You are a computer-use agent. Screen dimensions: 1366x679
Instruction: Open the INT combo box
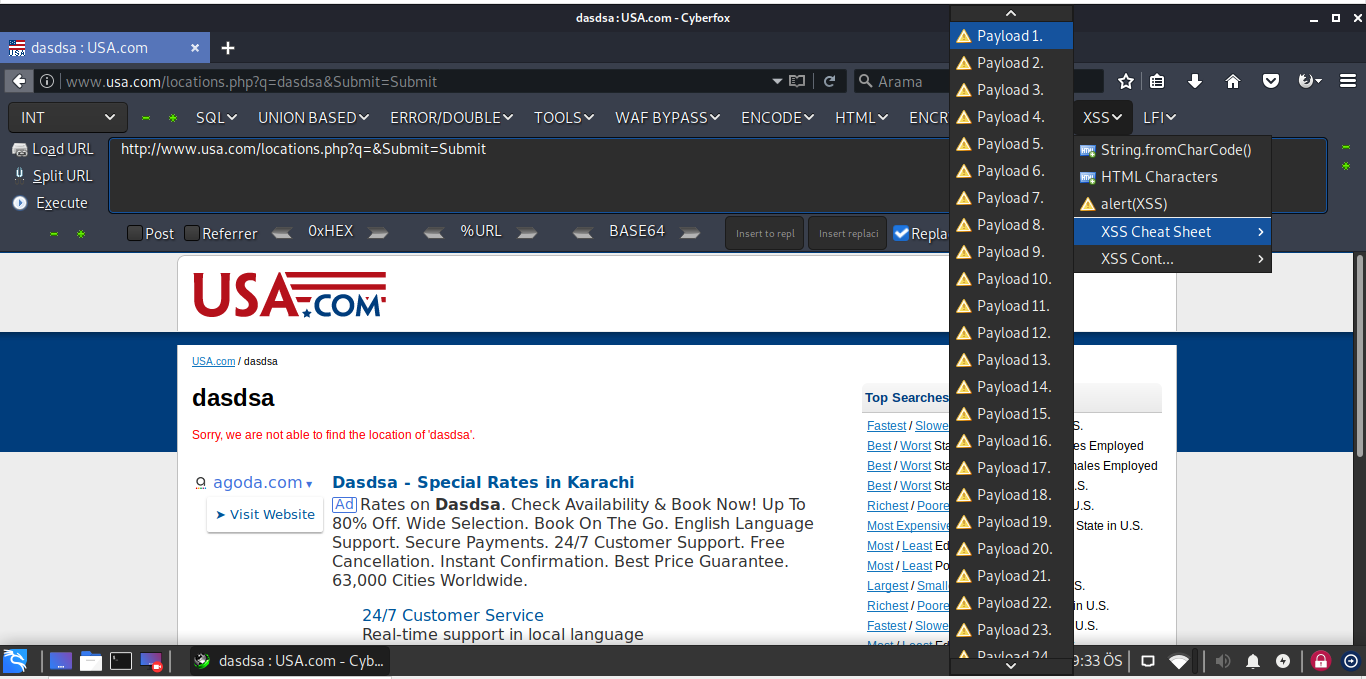[68, 117]
